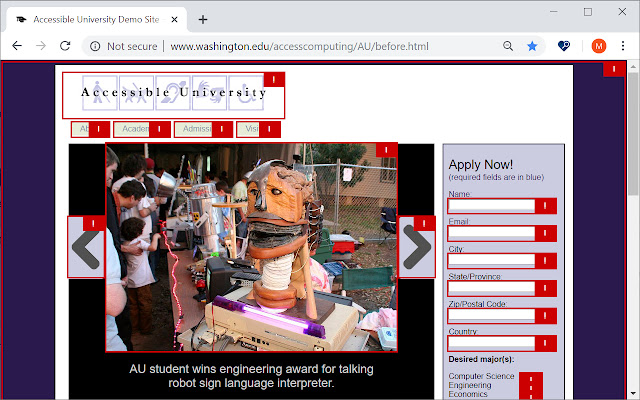Click the scrollbar up arrow
Image resolution: width=640 pixels, height=400 pixels.
(x=633, y=67)
